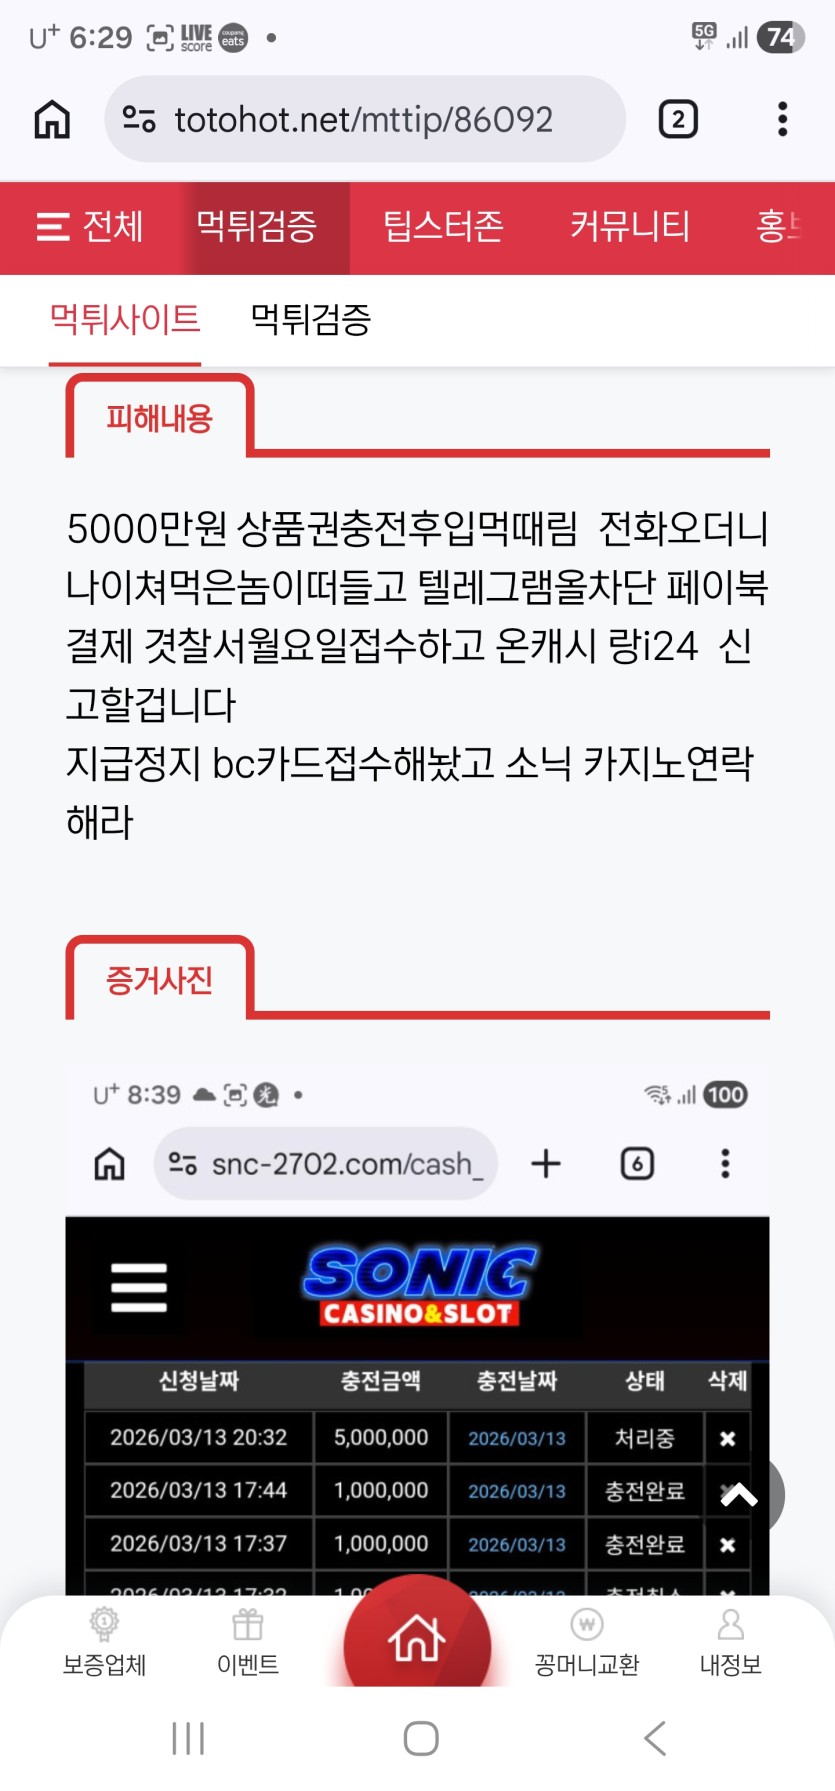Switch to the 먹튀사이트 tab
This screenshot has width=835, height=1791.
click(x=125, y=320)
